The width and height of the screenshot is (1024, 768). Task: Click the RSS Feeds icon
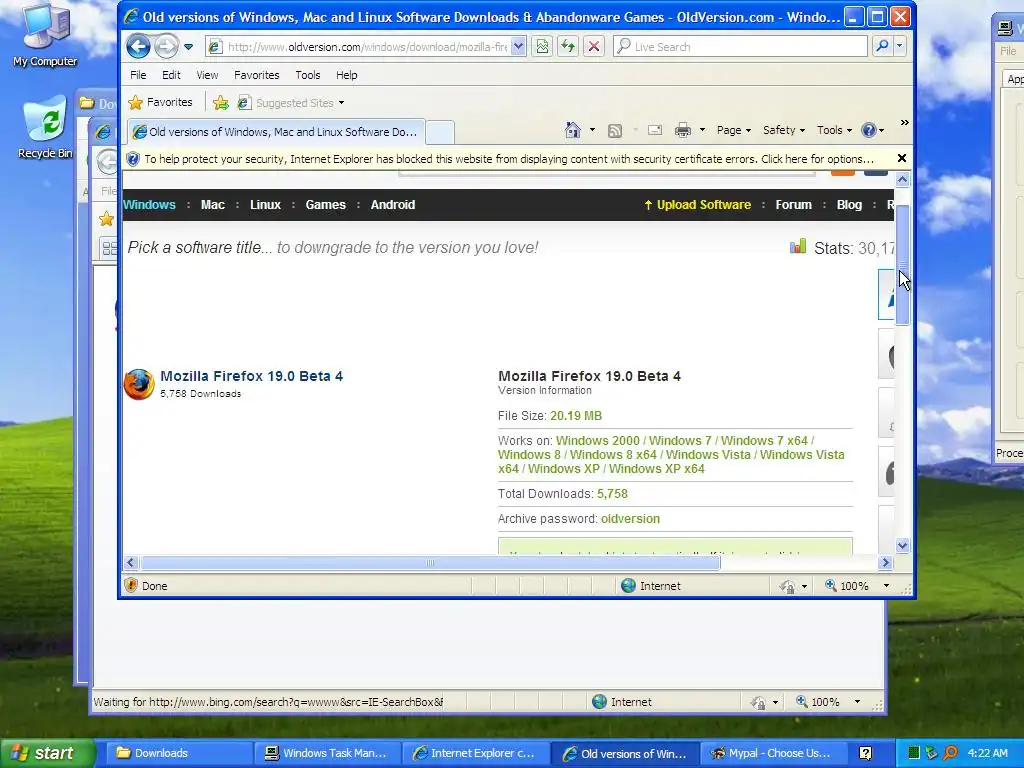click(x=615, y=131)
